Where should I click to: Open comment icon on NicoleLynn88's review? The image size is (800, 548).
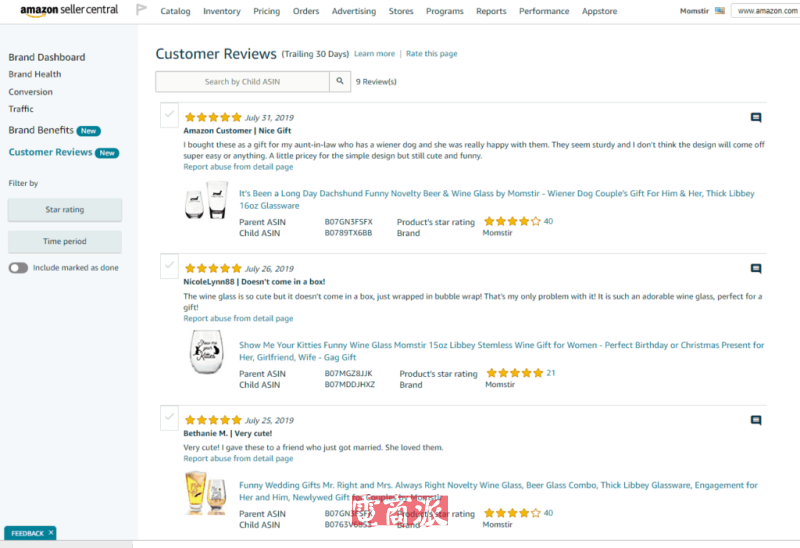click(x=756, y=268)
